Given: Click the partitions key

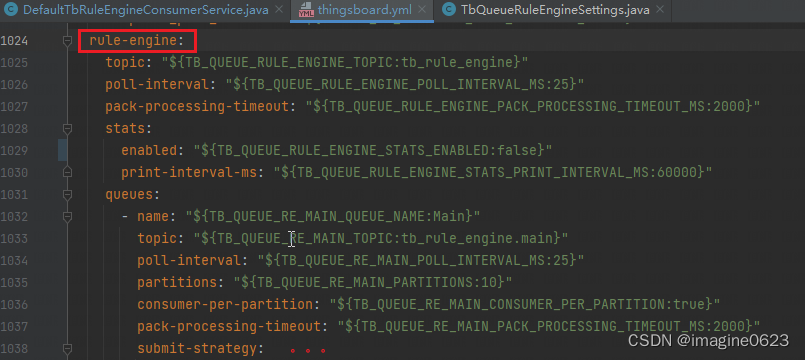Looking at the screenshot, I should (x=178, y=282).
